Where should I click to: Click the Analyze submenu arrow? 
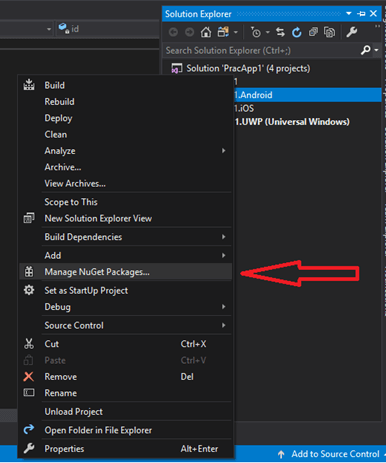coord(224,151)
